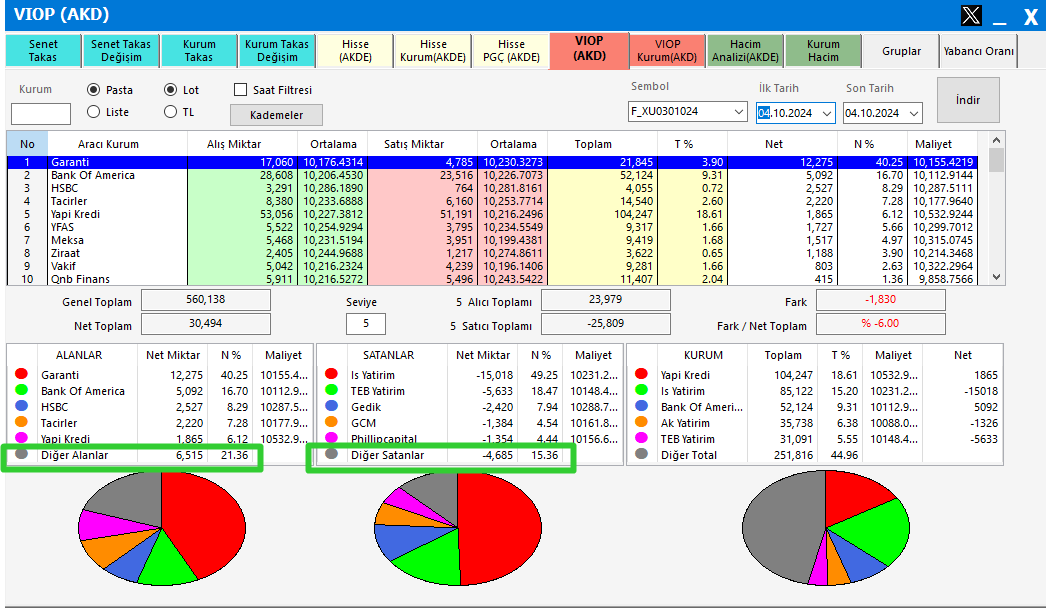Open the İlk Tarih date picker

click(x=827, y=113)
